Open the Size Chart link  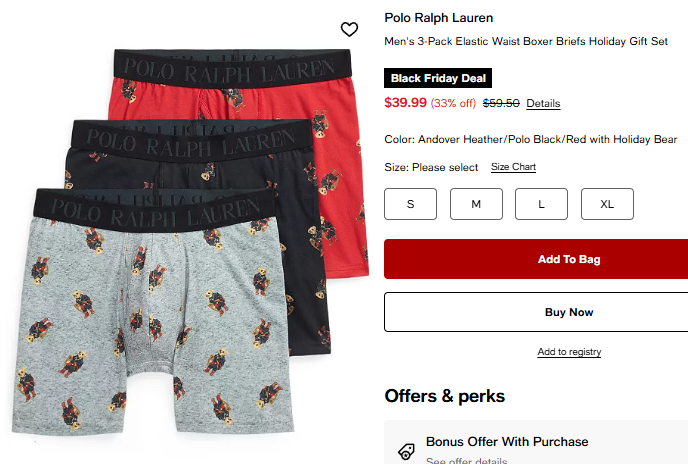tap(513, 167)
